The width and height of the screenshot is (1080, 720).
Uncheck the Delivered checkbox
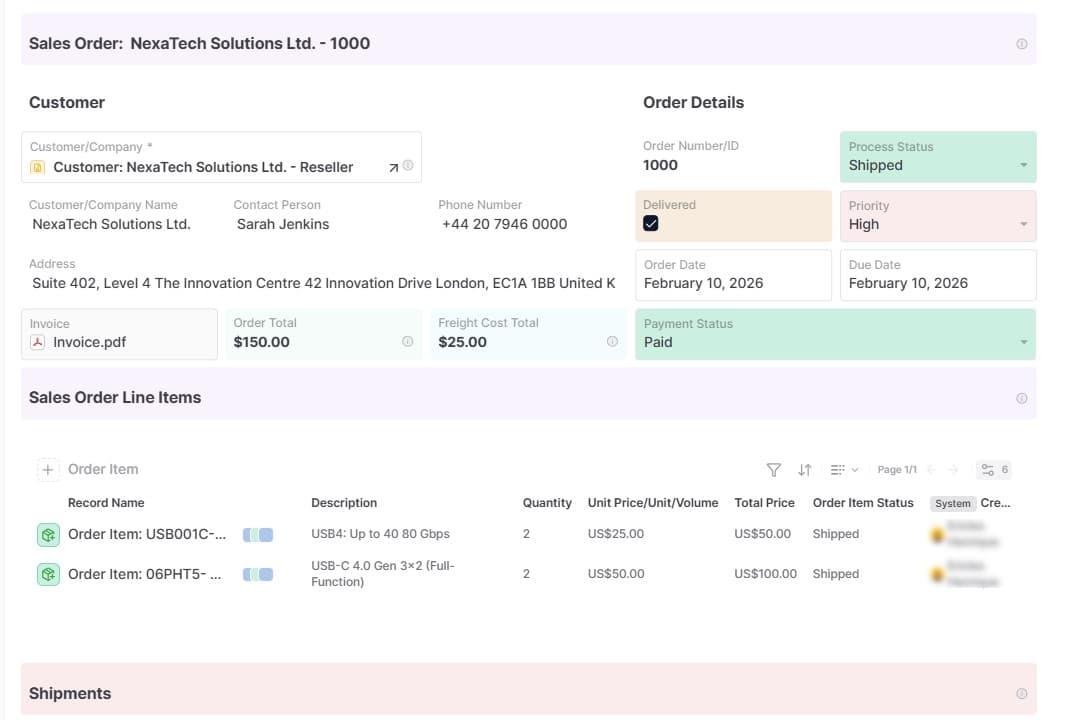651,224
